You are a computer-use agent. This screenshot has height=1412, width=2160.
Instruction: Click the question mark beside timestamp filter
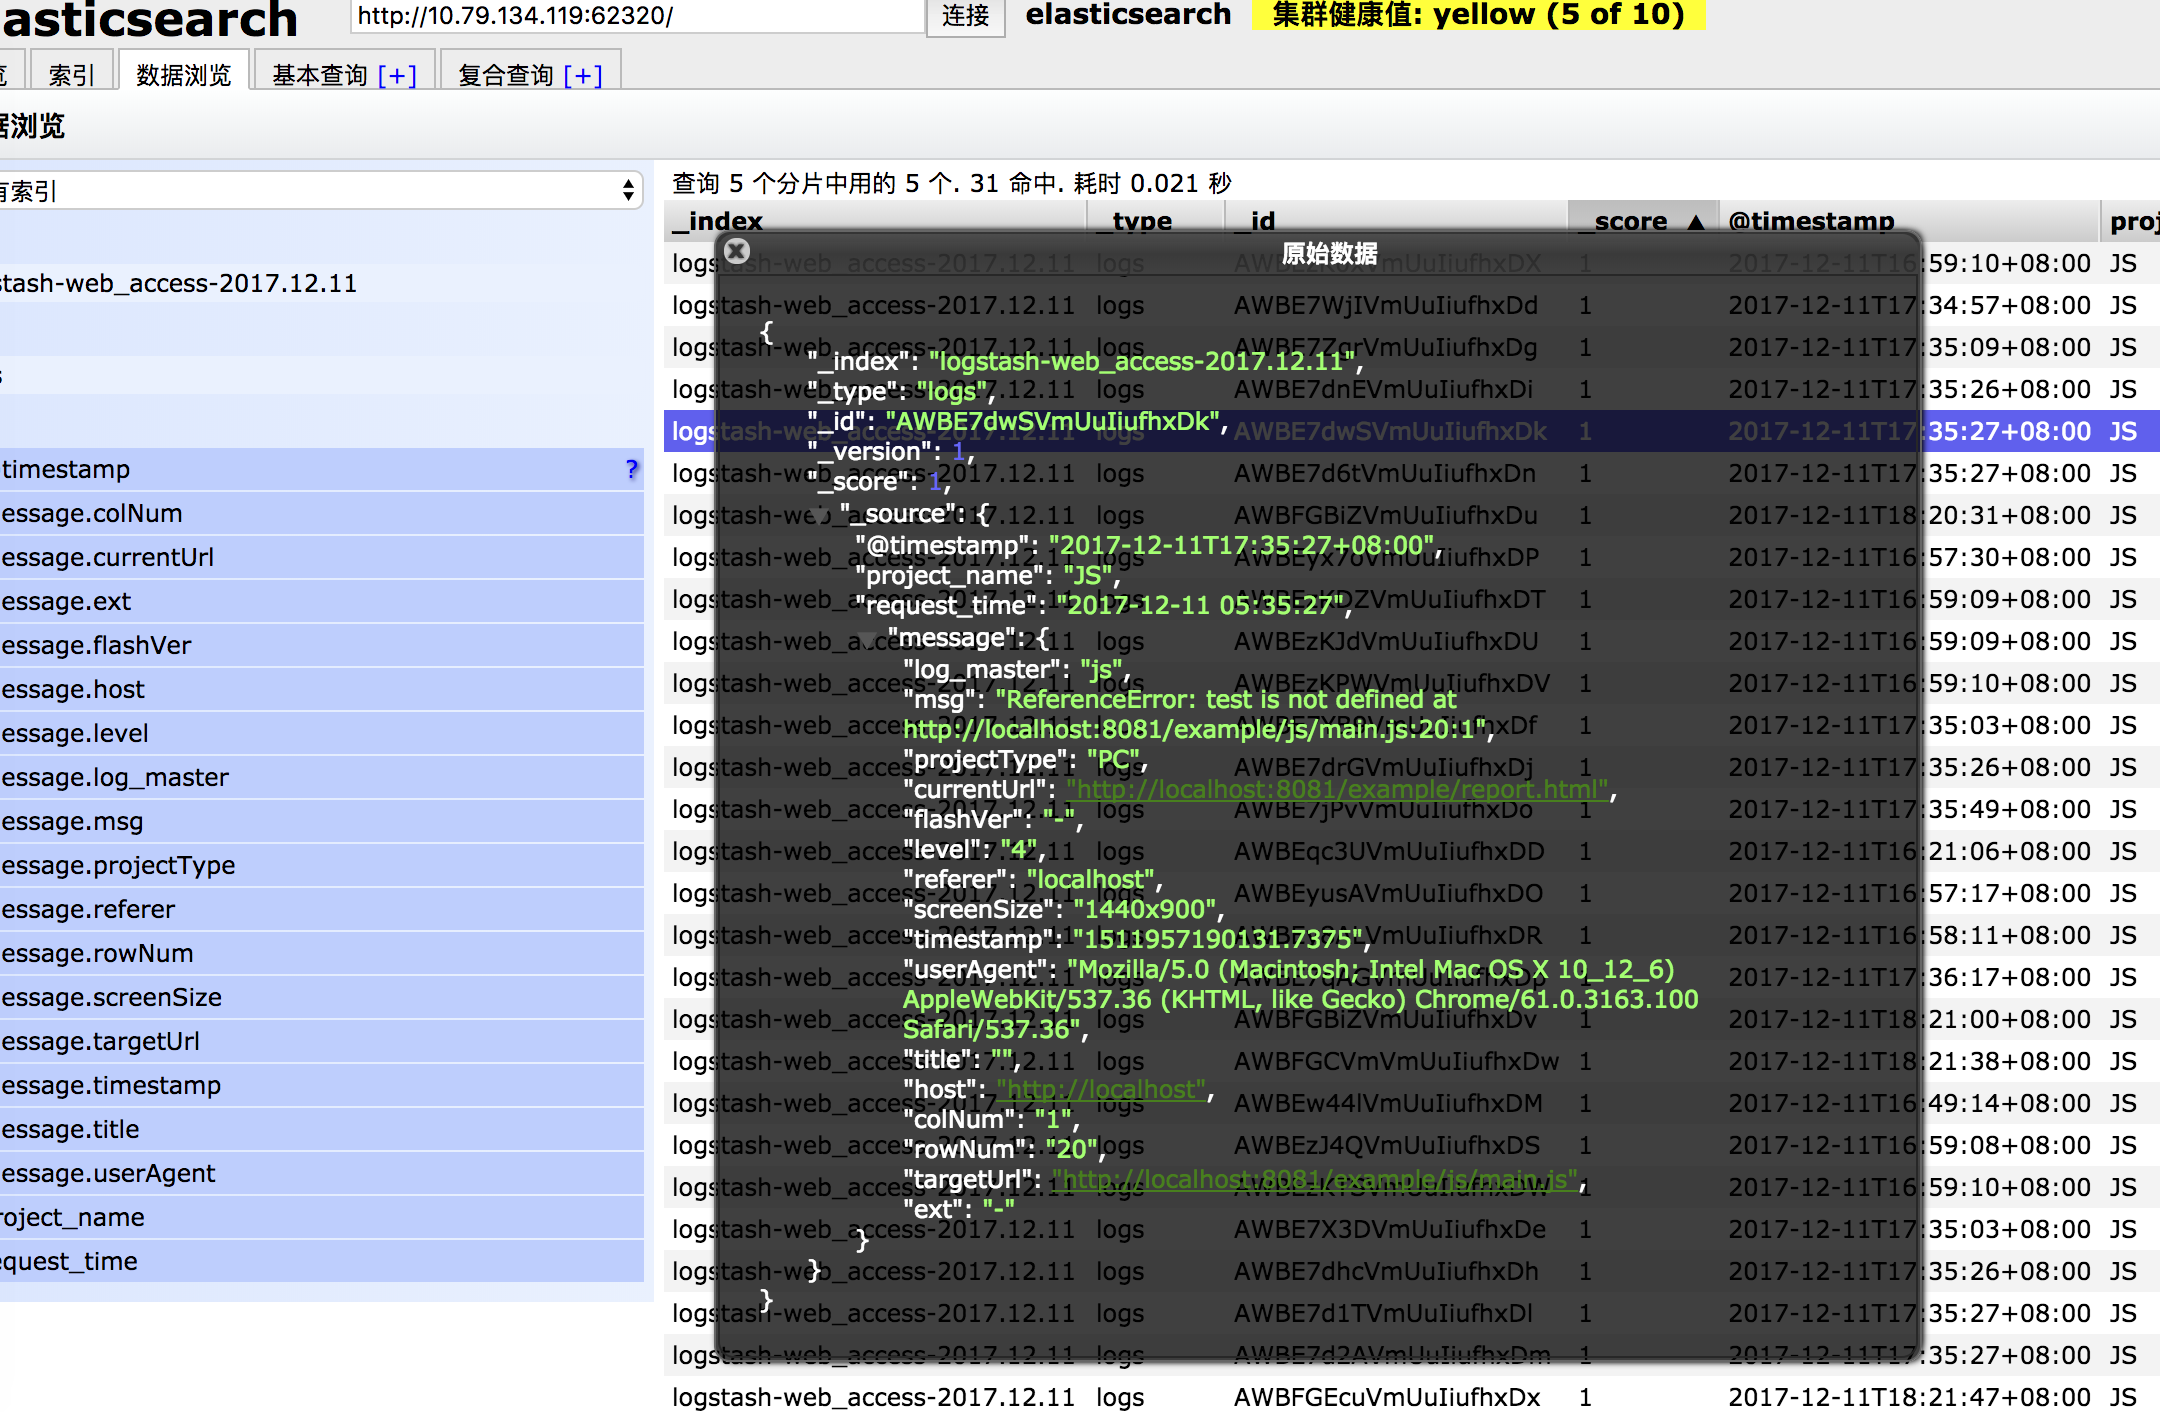pos(631,469)
